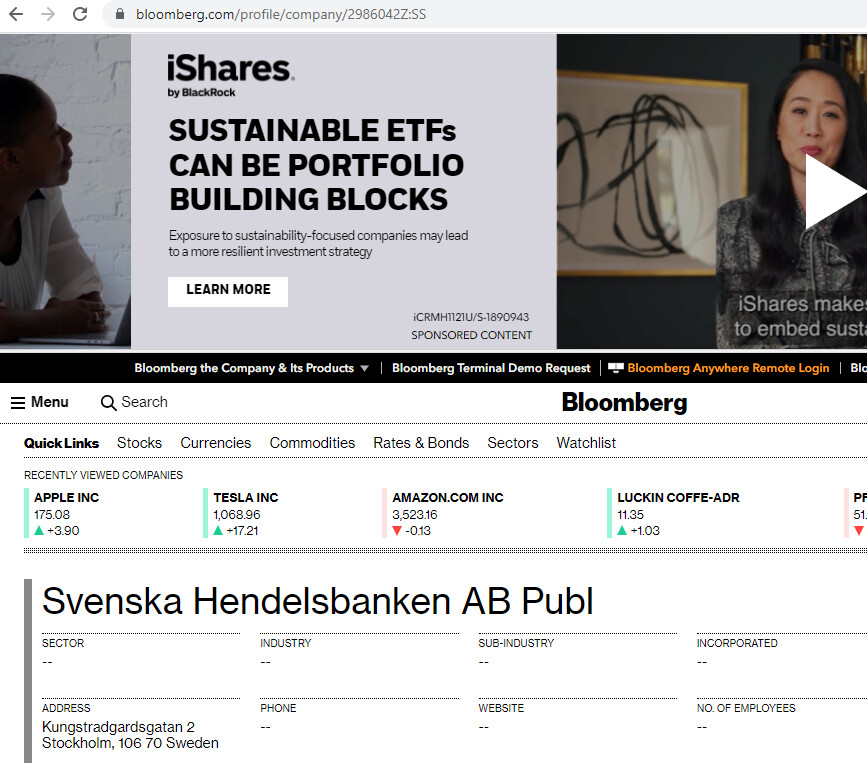Open the APPLE INC recently viewed company
The image size is (867, 775).
[x=66, y=497]
